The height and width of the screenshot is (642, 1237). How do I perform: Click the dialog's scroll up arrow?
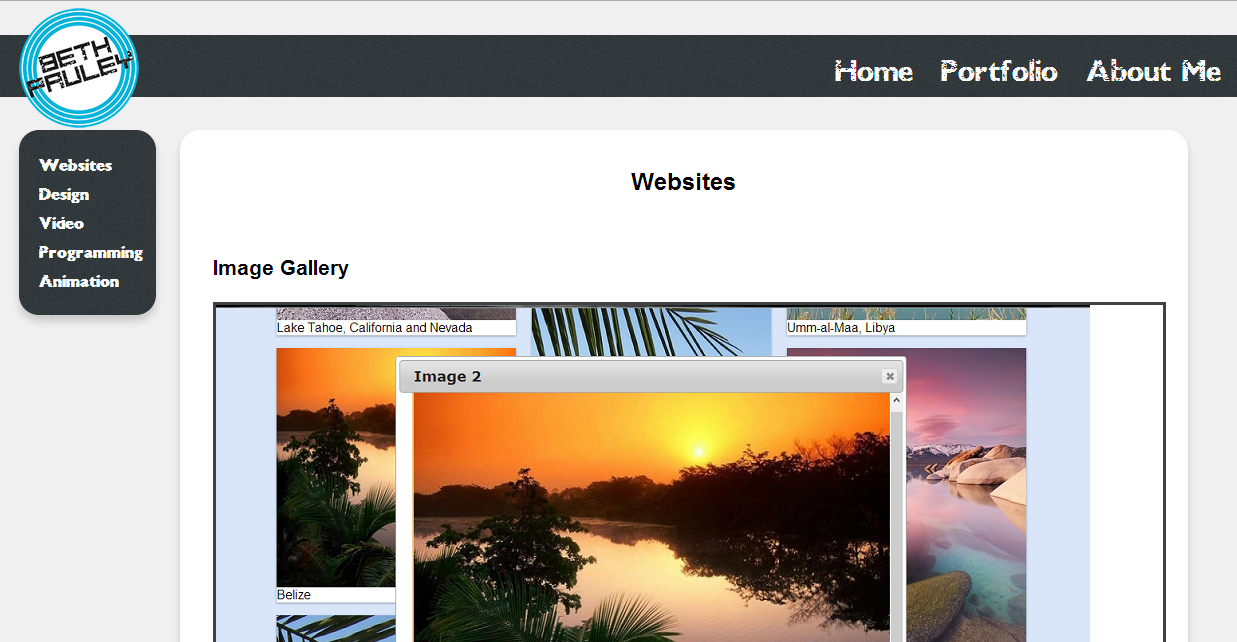tap(897, 401)
